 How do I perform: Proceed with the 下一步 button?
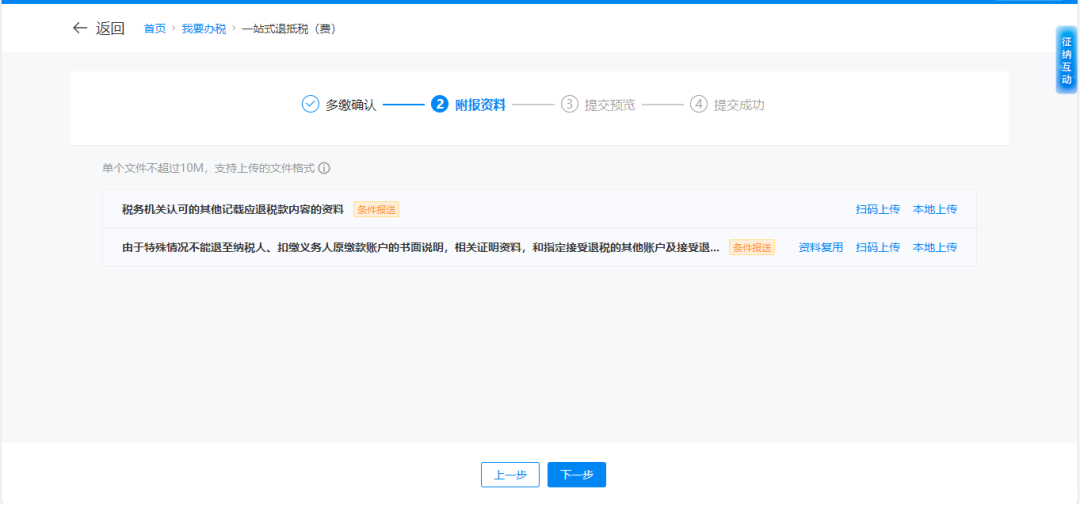[x=577, y=475]
